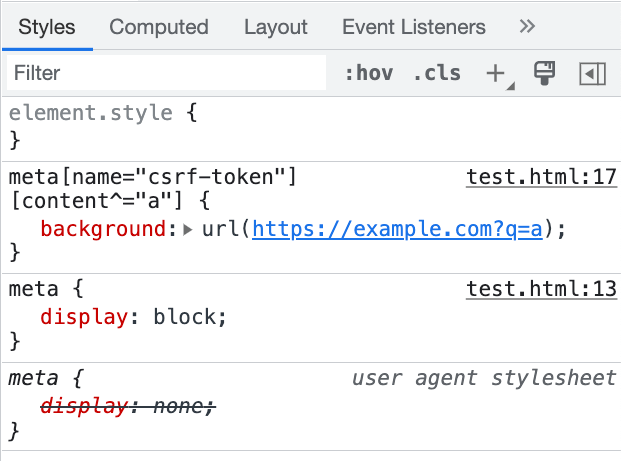
Task: Open the rendering emulation paintbrush icon
Action: [x=544, y=73]
